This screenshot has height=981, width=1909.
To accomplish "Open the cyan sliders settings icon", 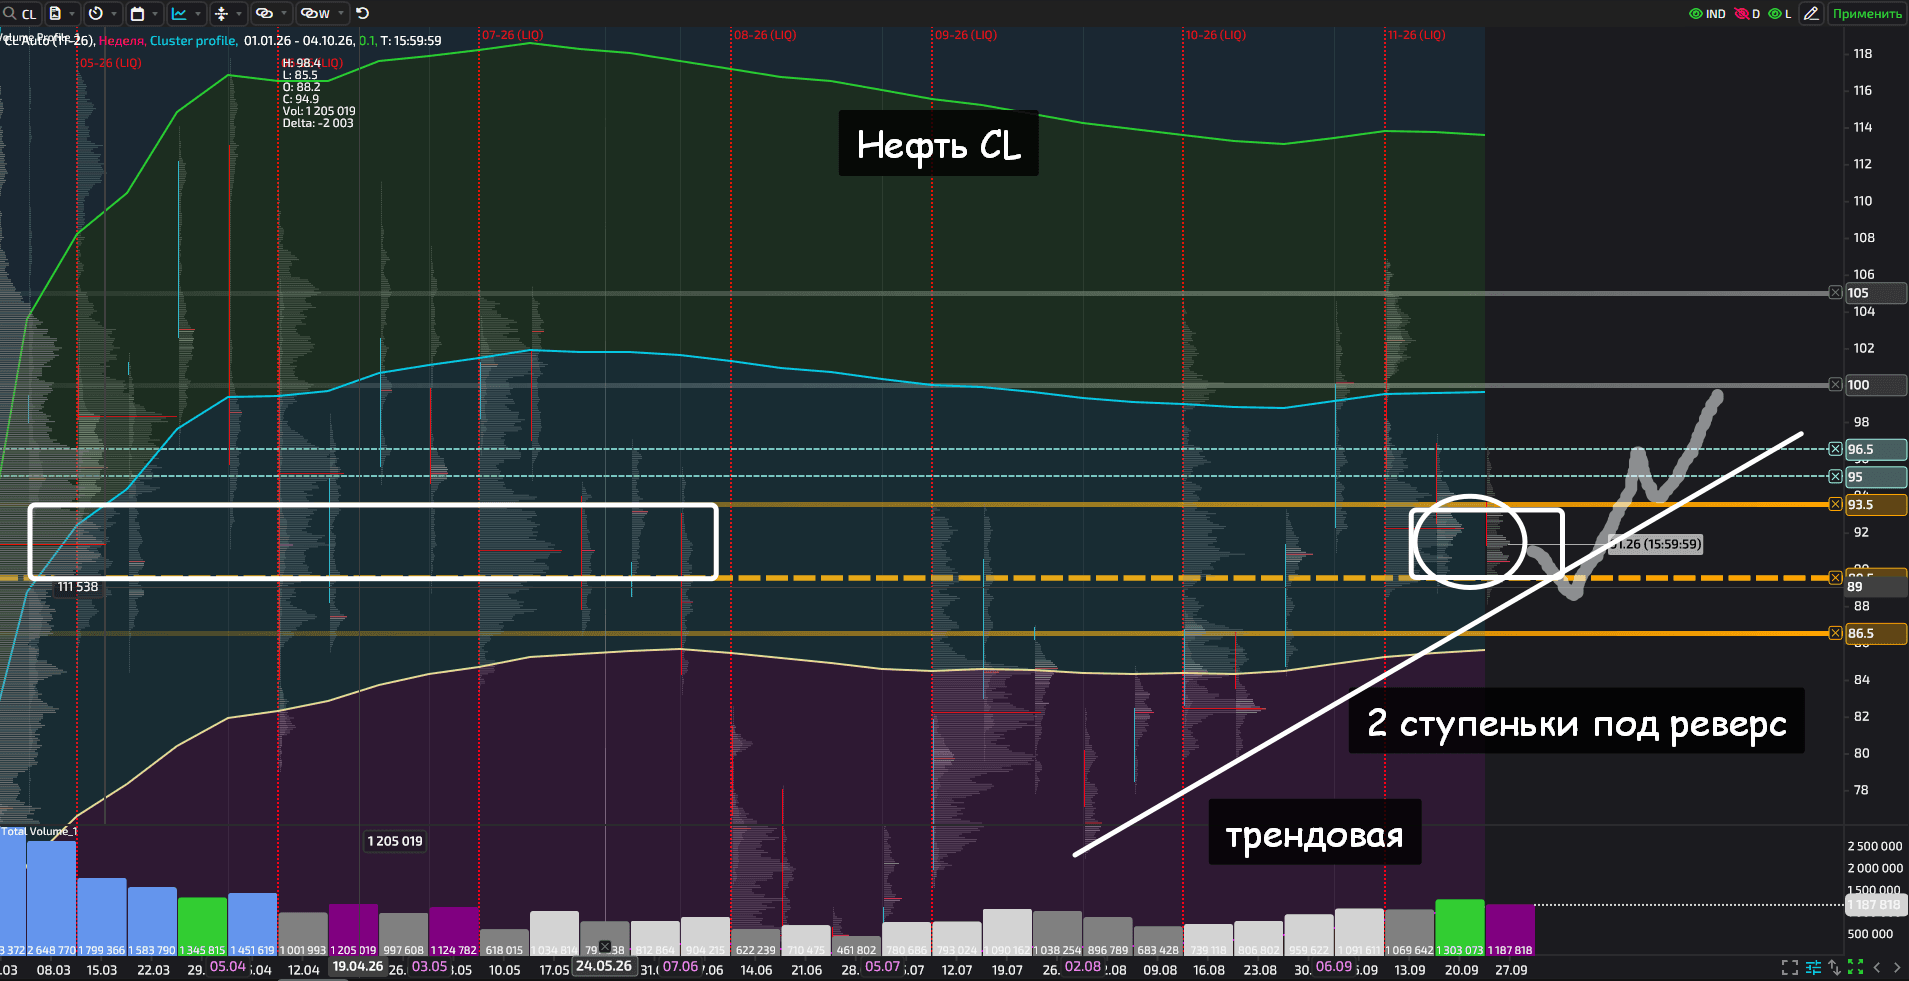I will pyautogui.click(x=1813, y=967).
